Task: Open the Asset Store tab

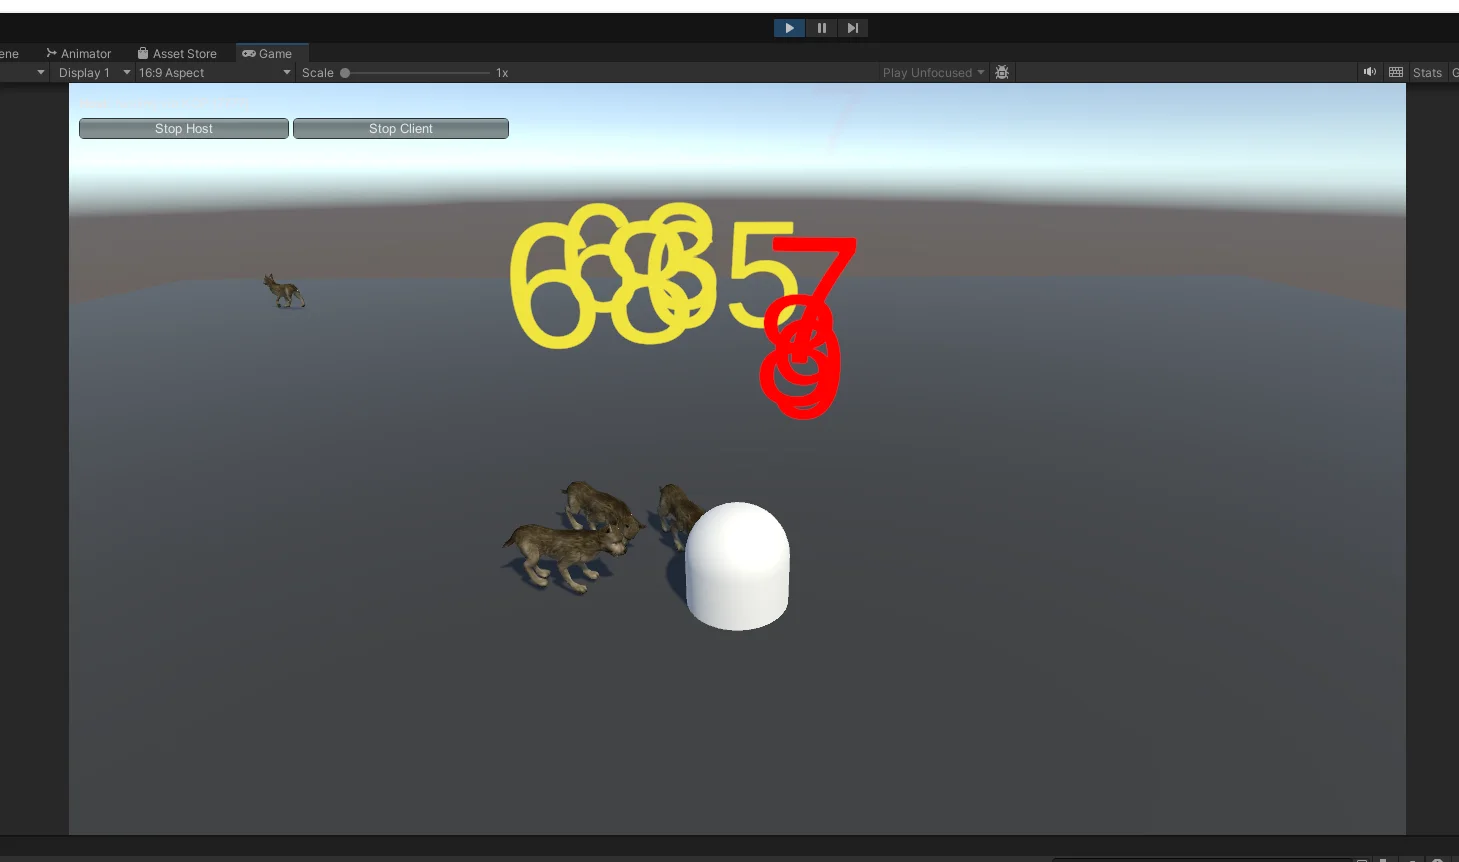Action: click(x=177, y=54)
